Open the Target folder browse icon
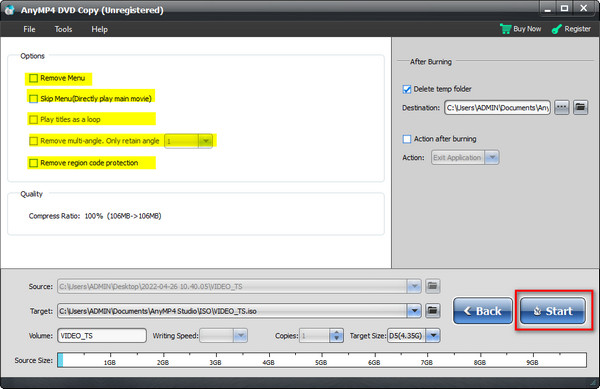The height and width of the screenshot is (389, 600). click(432, 311)
